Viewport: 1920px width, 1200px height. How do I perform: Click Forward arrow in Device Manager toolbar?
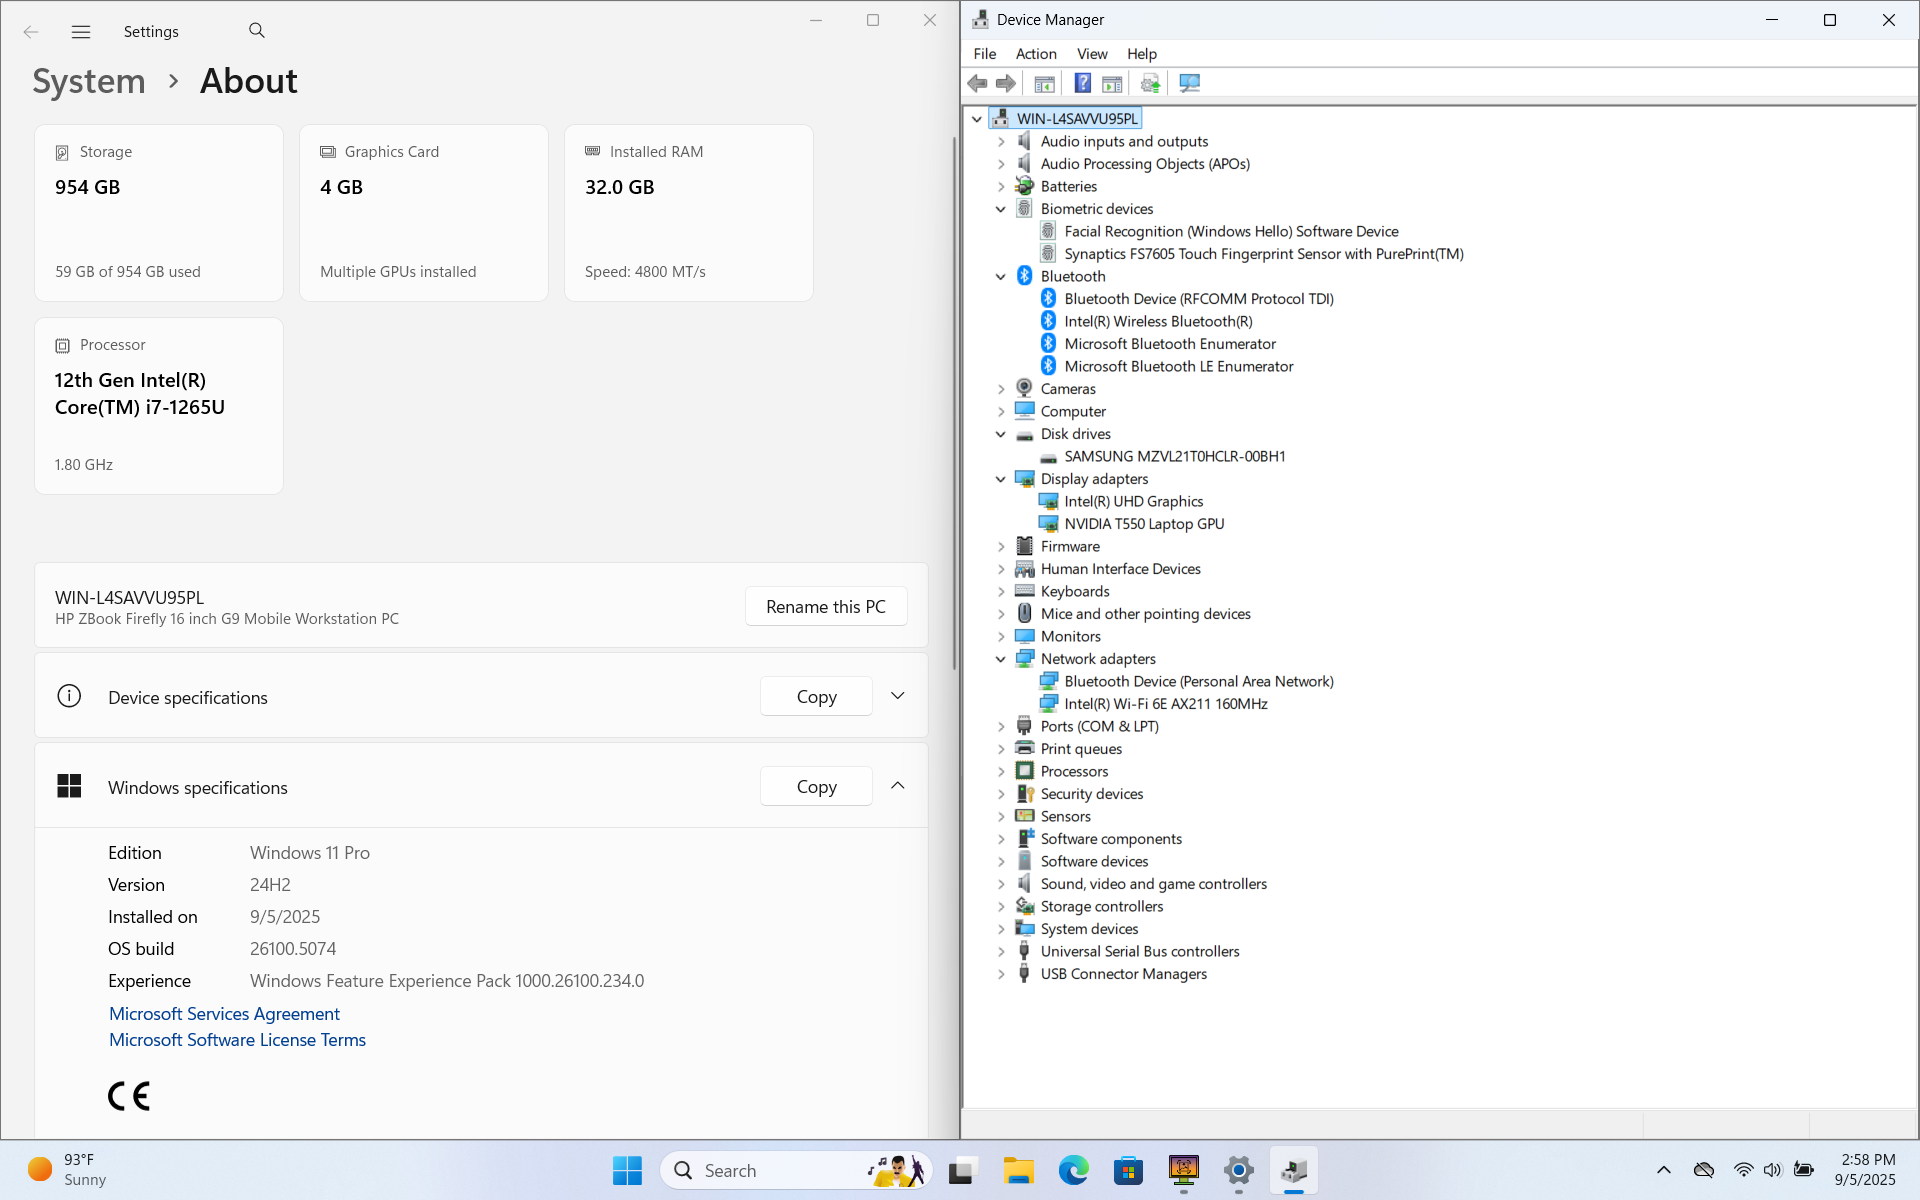tap(1006, 83)
